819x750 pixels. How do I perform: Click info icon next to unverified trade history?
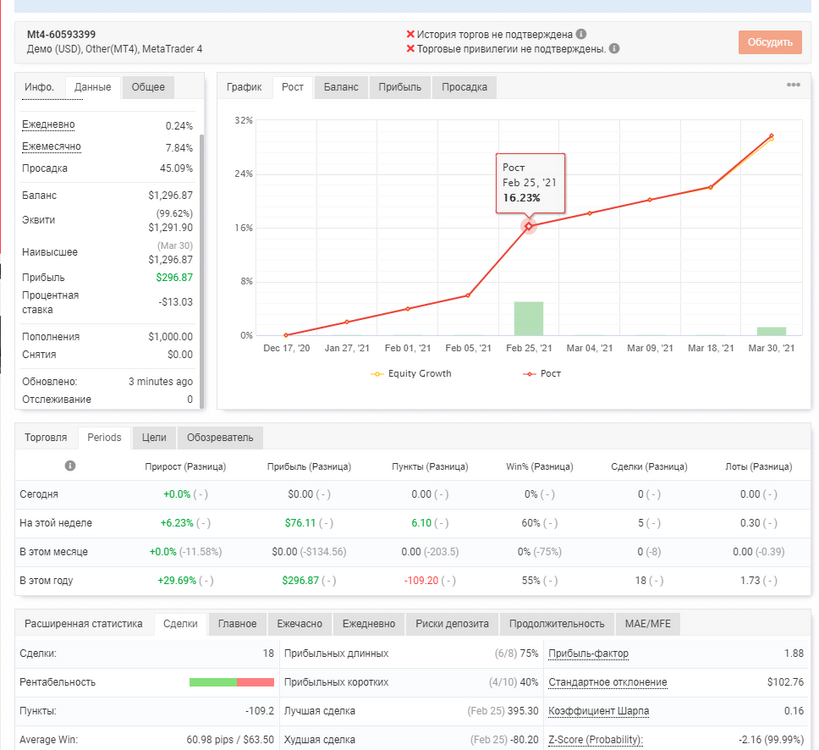pyautogui.click(x=581, y=34)
